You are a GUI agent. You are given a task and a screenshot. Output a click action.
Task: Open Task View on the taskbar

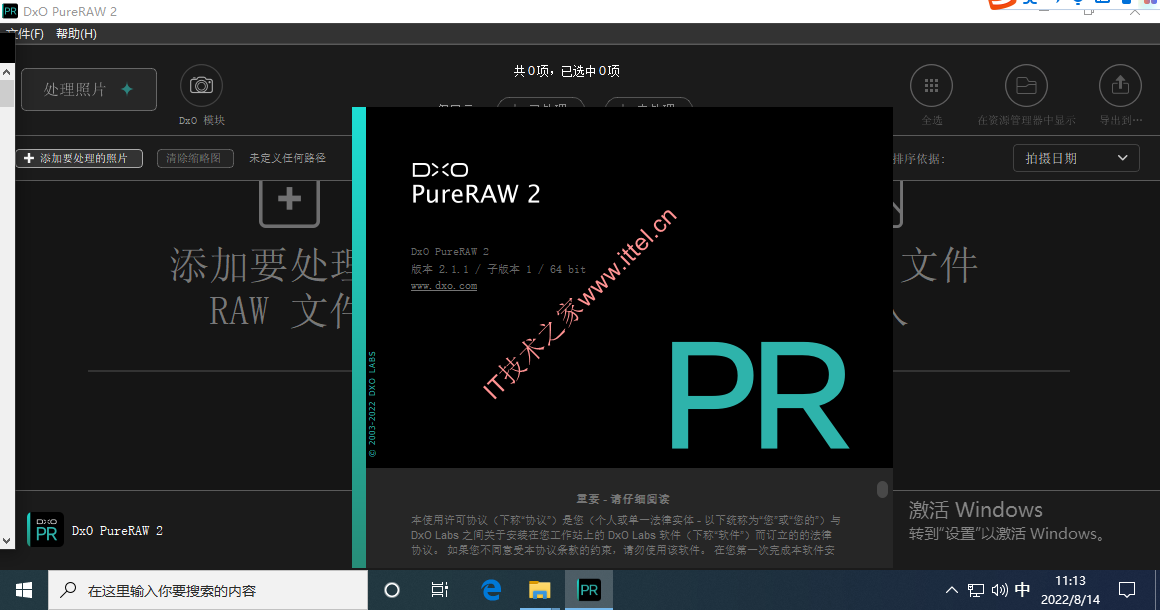coord(440,590)
